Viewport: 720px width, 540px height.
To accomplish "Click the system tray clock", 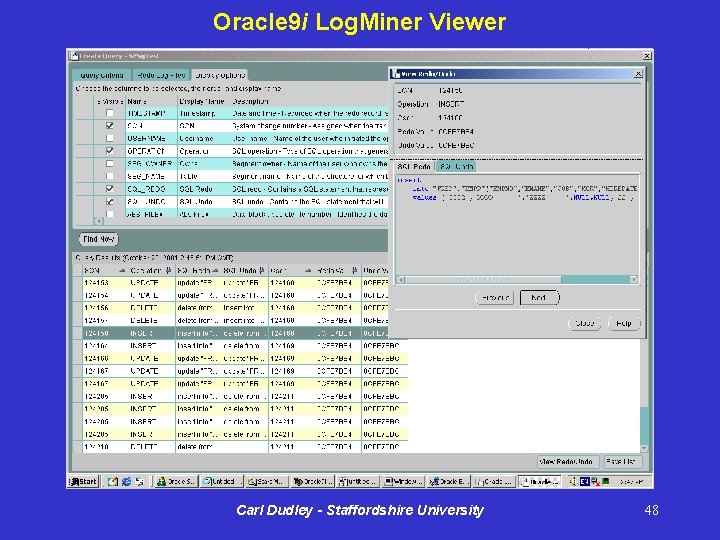I will [x=632, y=481].
